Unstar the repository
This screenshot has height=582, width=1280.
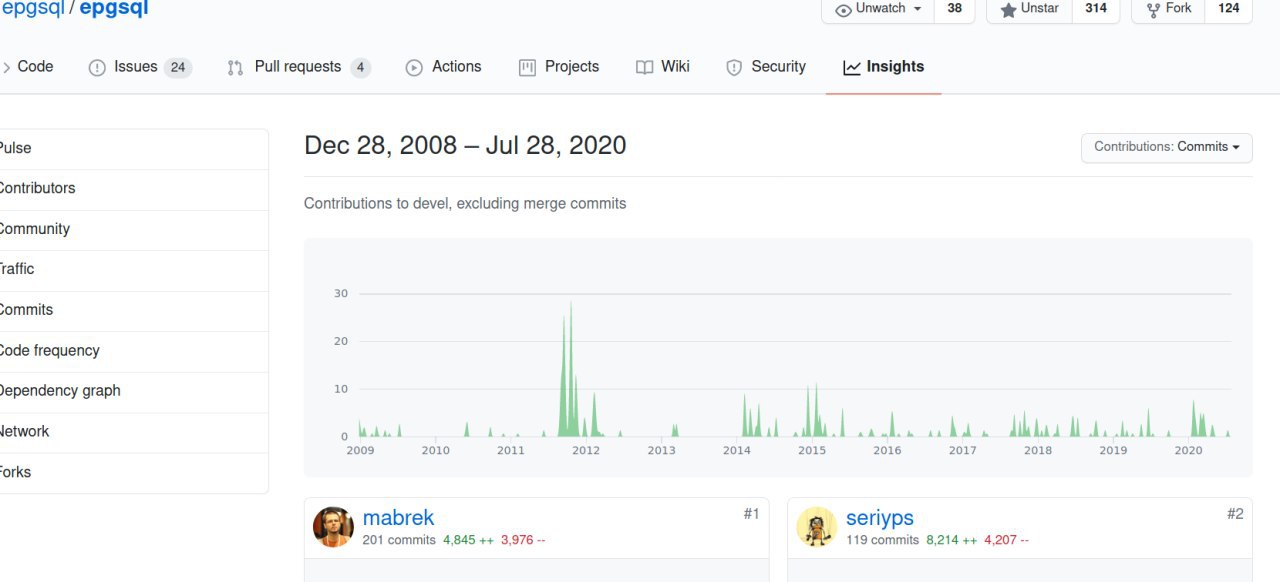[1029, 9]
